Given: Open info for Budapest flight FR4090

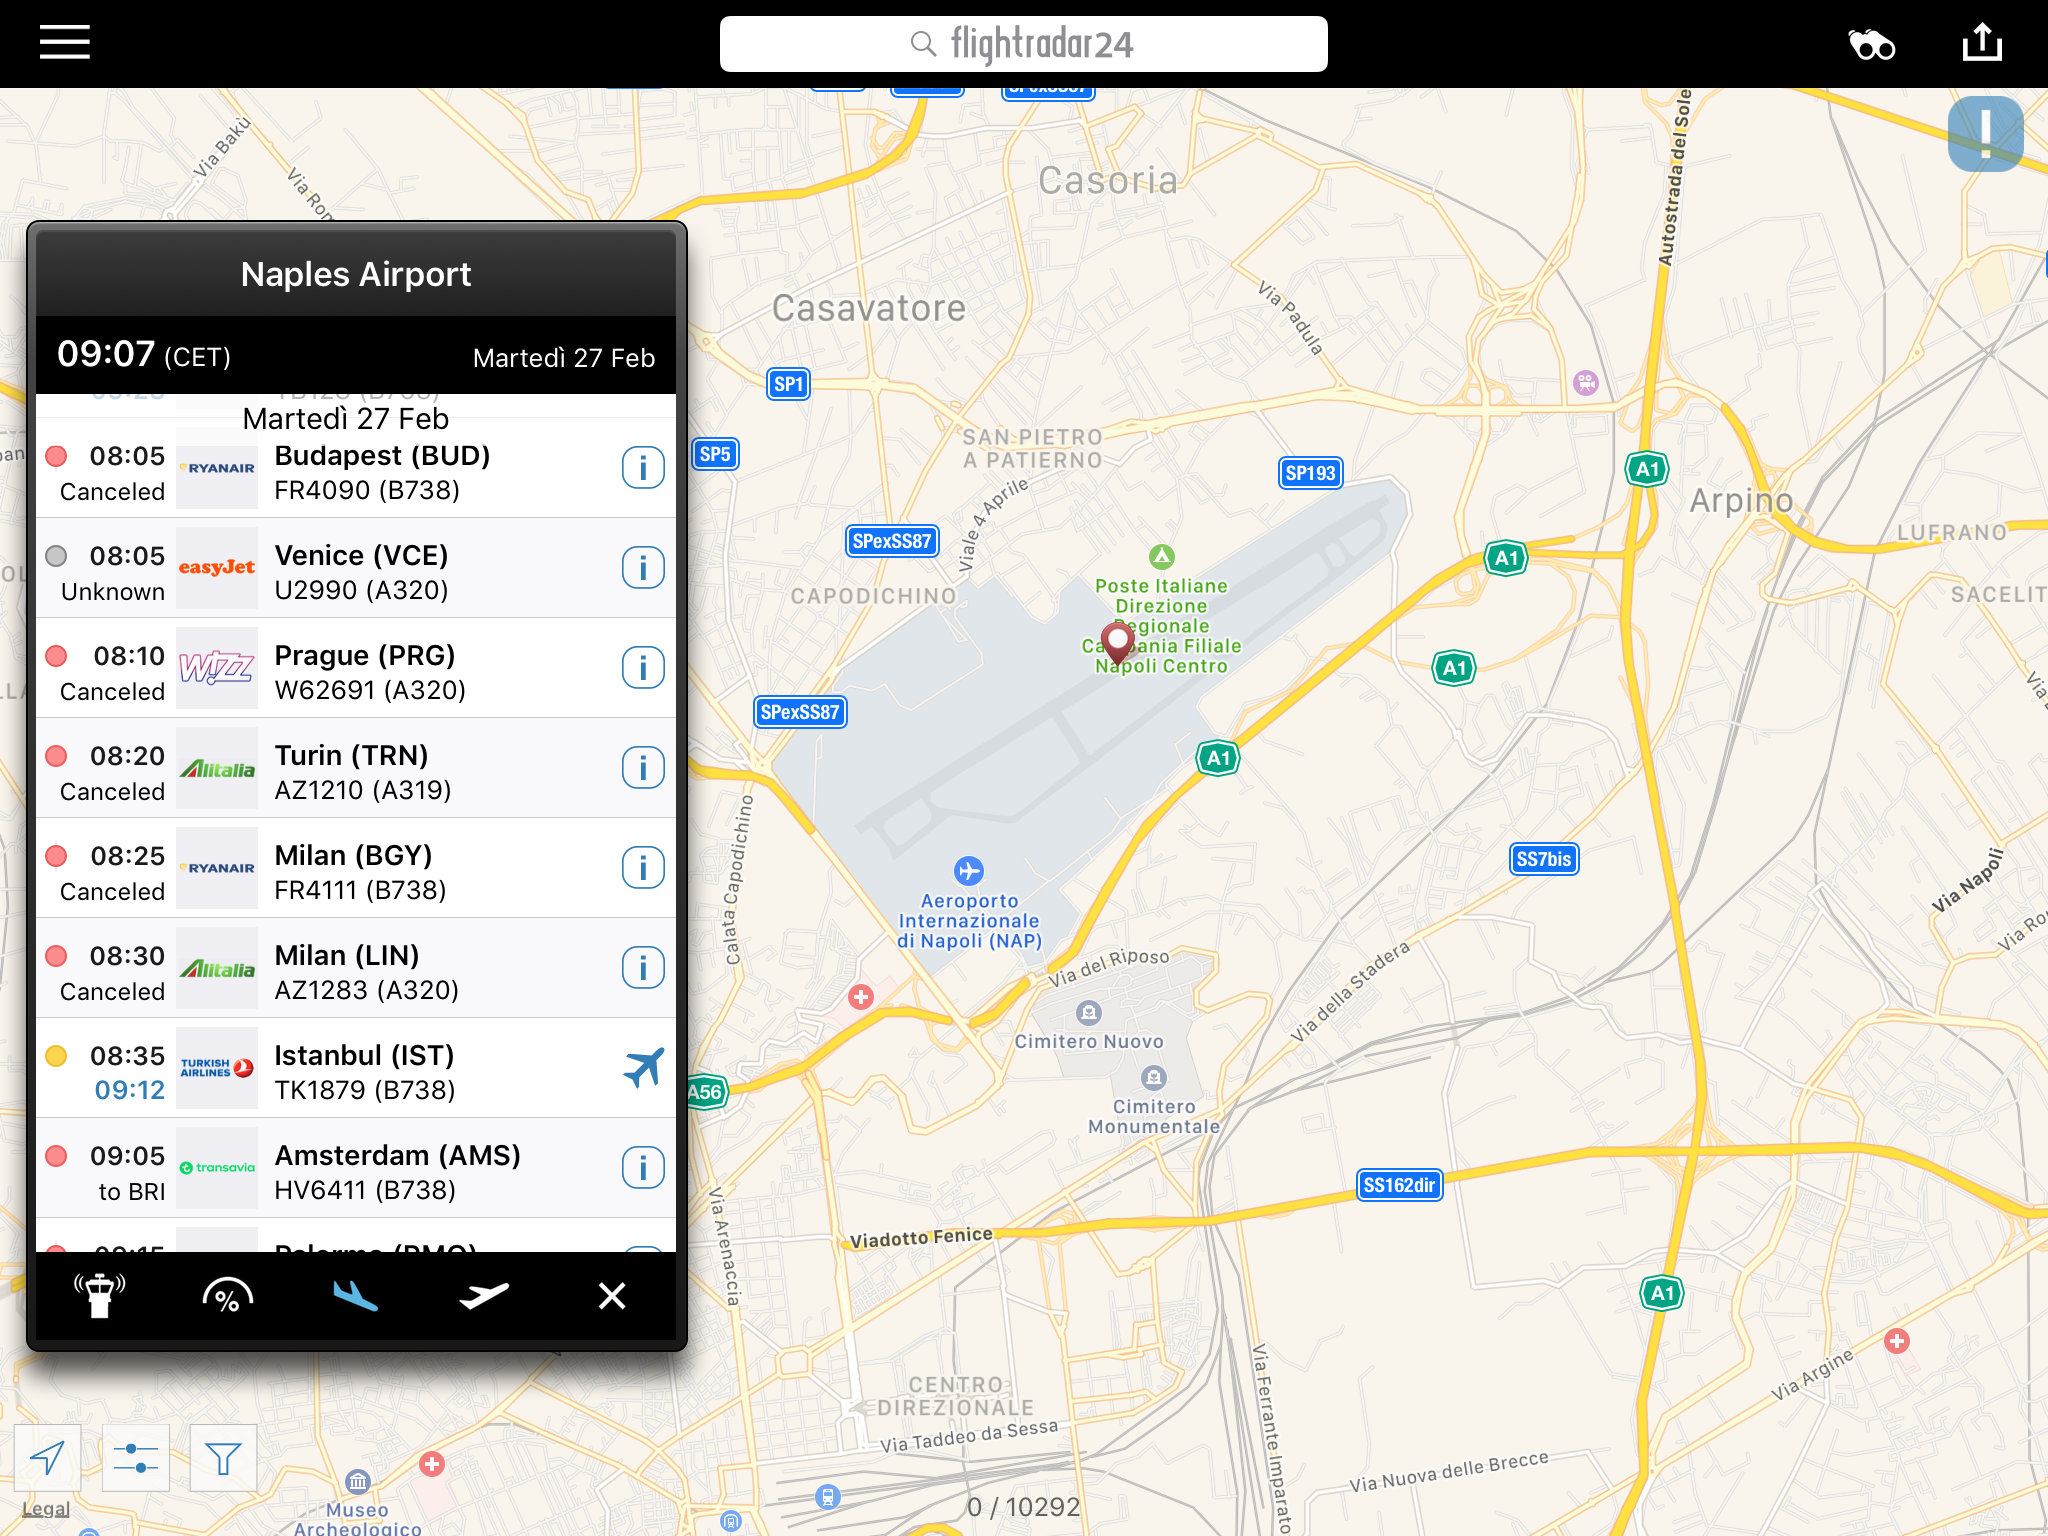Looking at the screenshot, I should point(643,468).
